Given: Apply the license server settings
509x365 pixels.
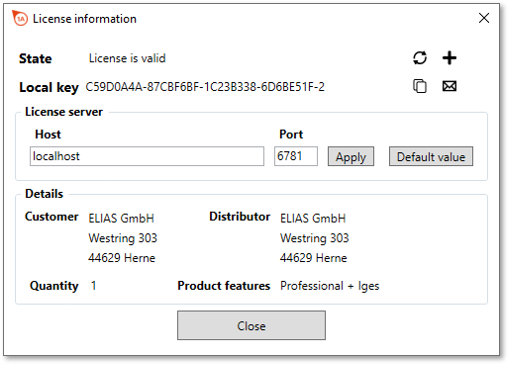Looking at the screenshot, I should (351, 156).
